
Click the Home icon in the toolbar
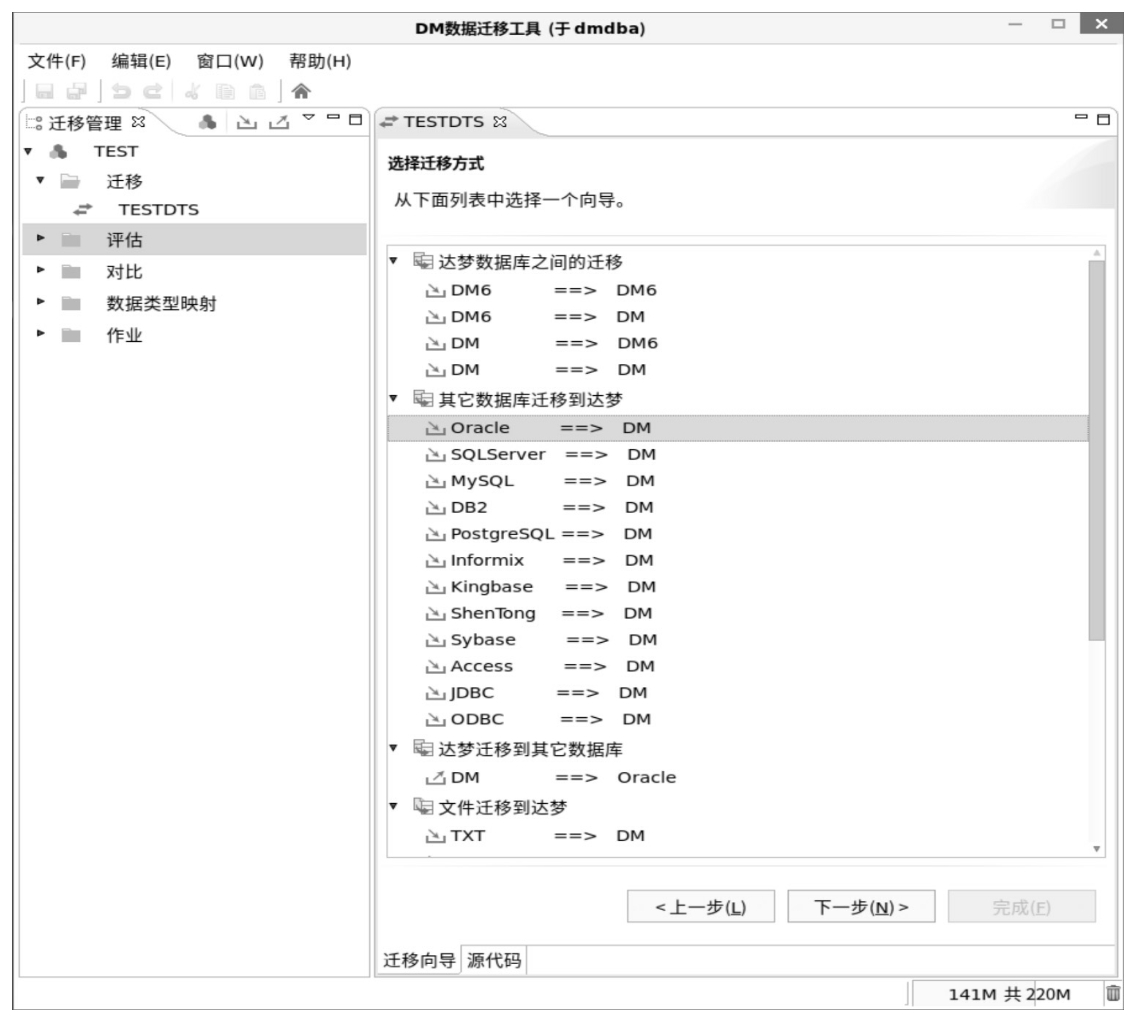click(298, 91)
